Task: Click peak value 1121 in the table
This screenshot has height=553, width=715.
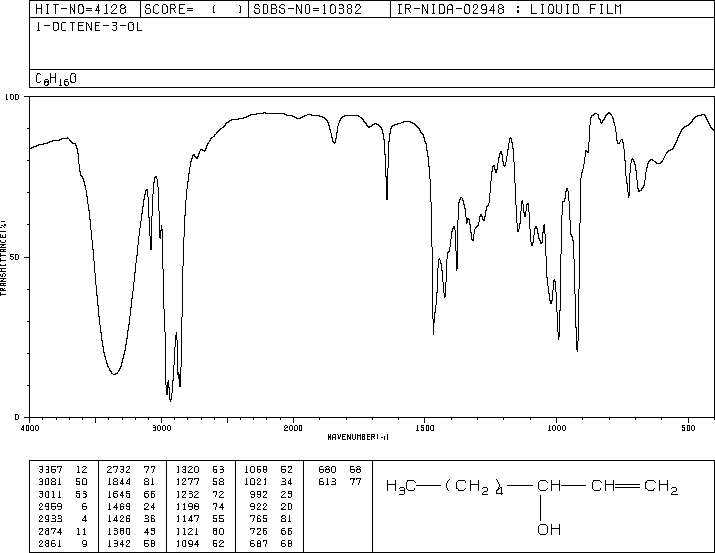Action: (187, 532)
